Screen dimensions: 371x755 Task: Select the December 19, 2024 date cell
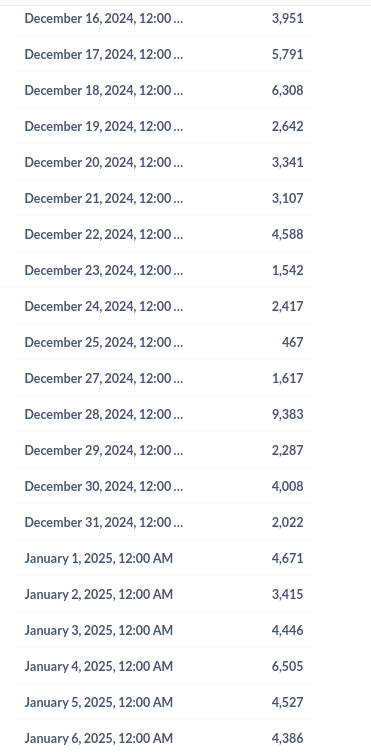click(103, 126)
